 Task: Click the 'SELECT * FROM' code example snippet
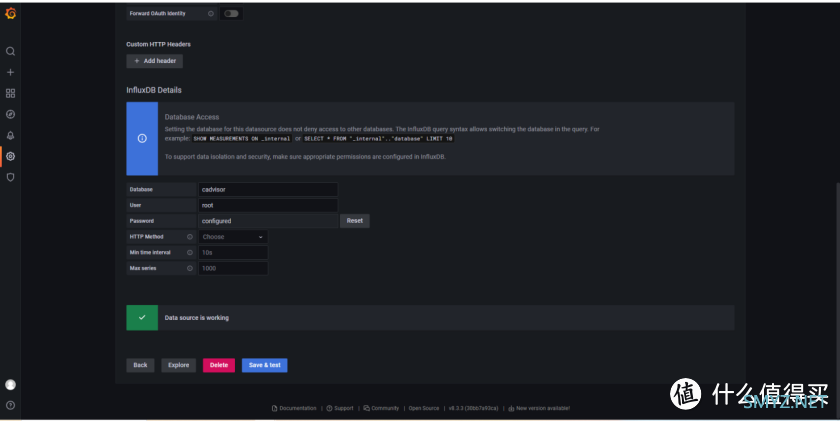point(378,139)
